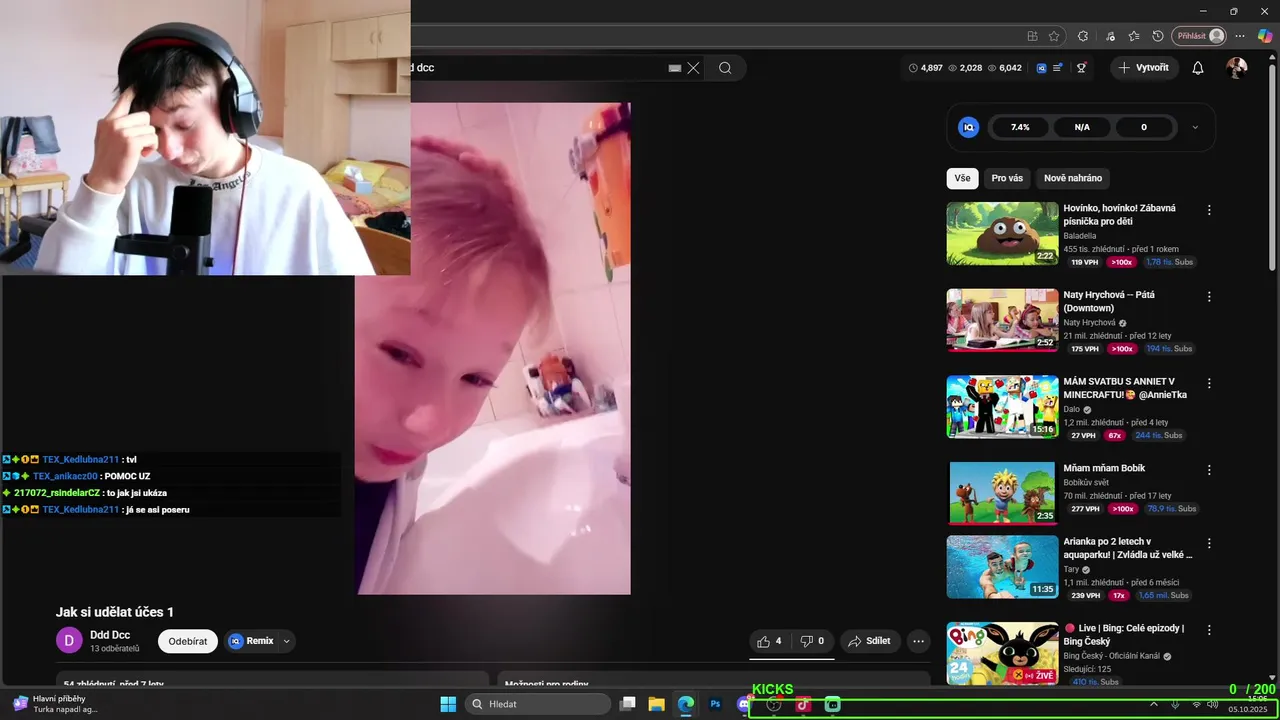Click video title Jak si udělat účes 1
1280x720 pixels.
coord(115,612)
